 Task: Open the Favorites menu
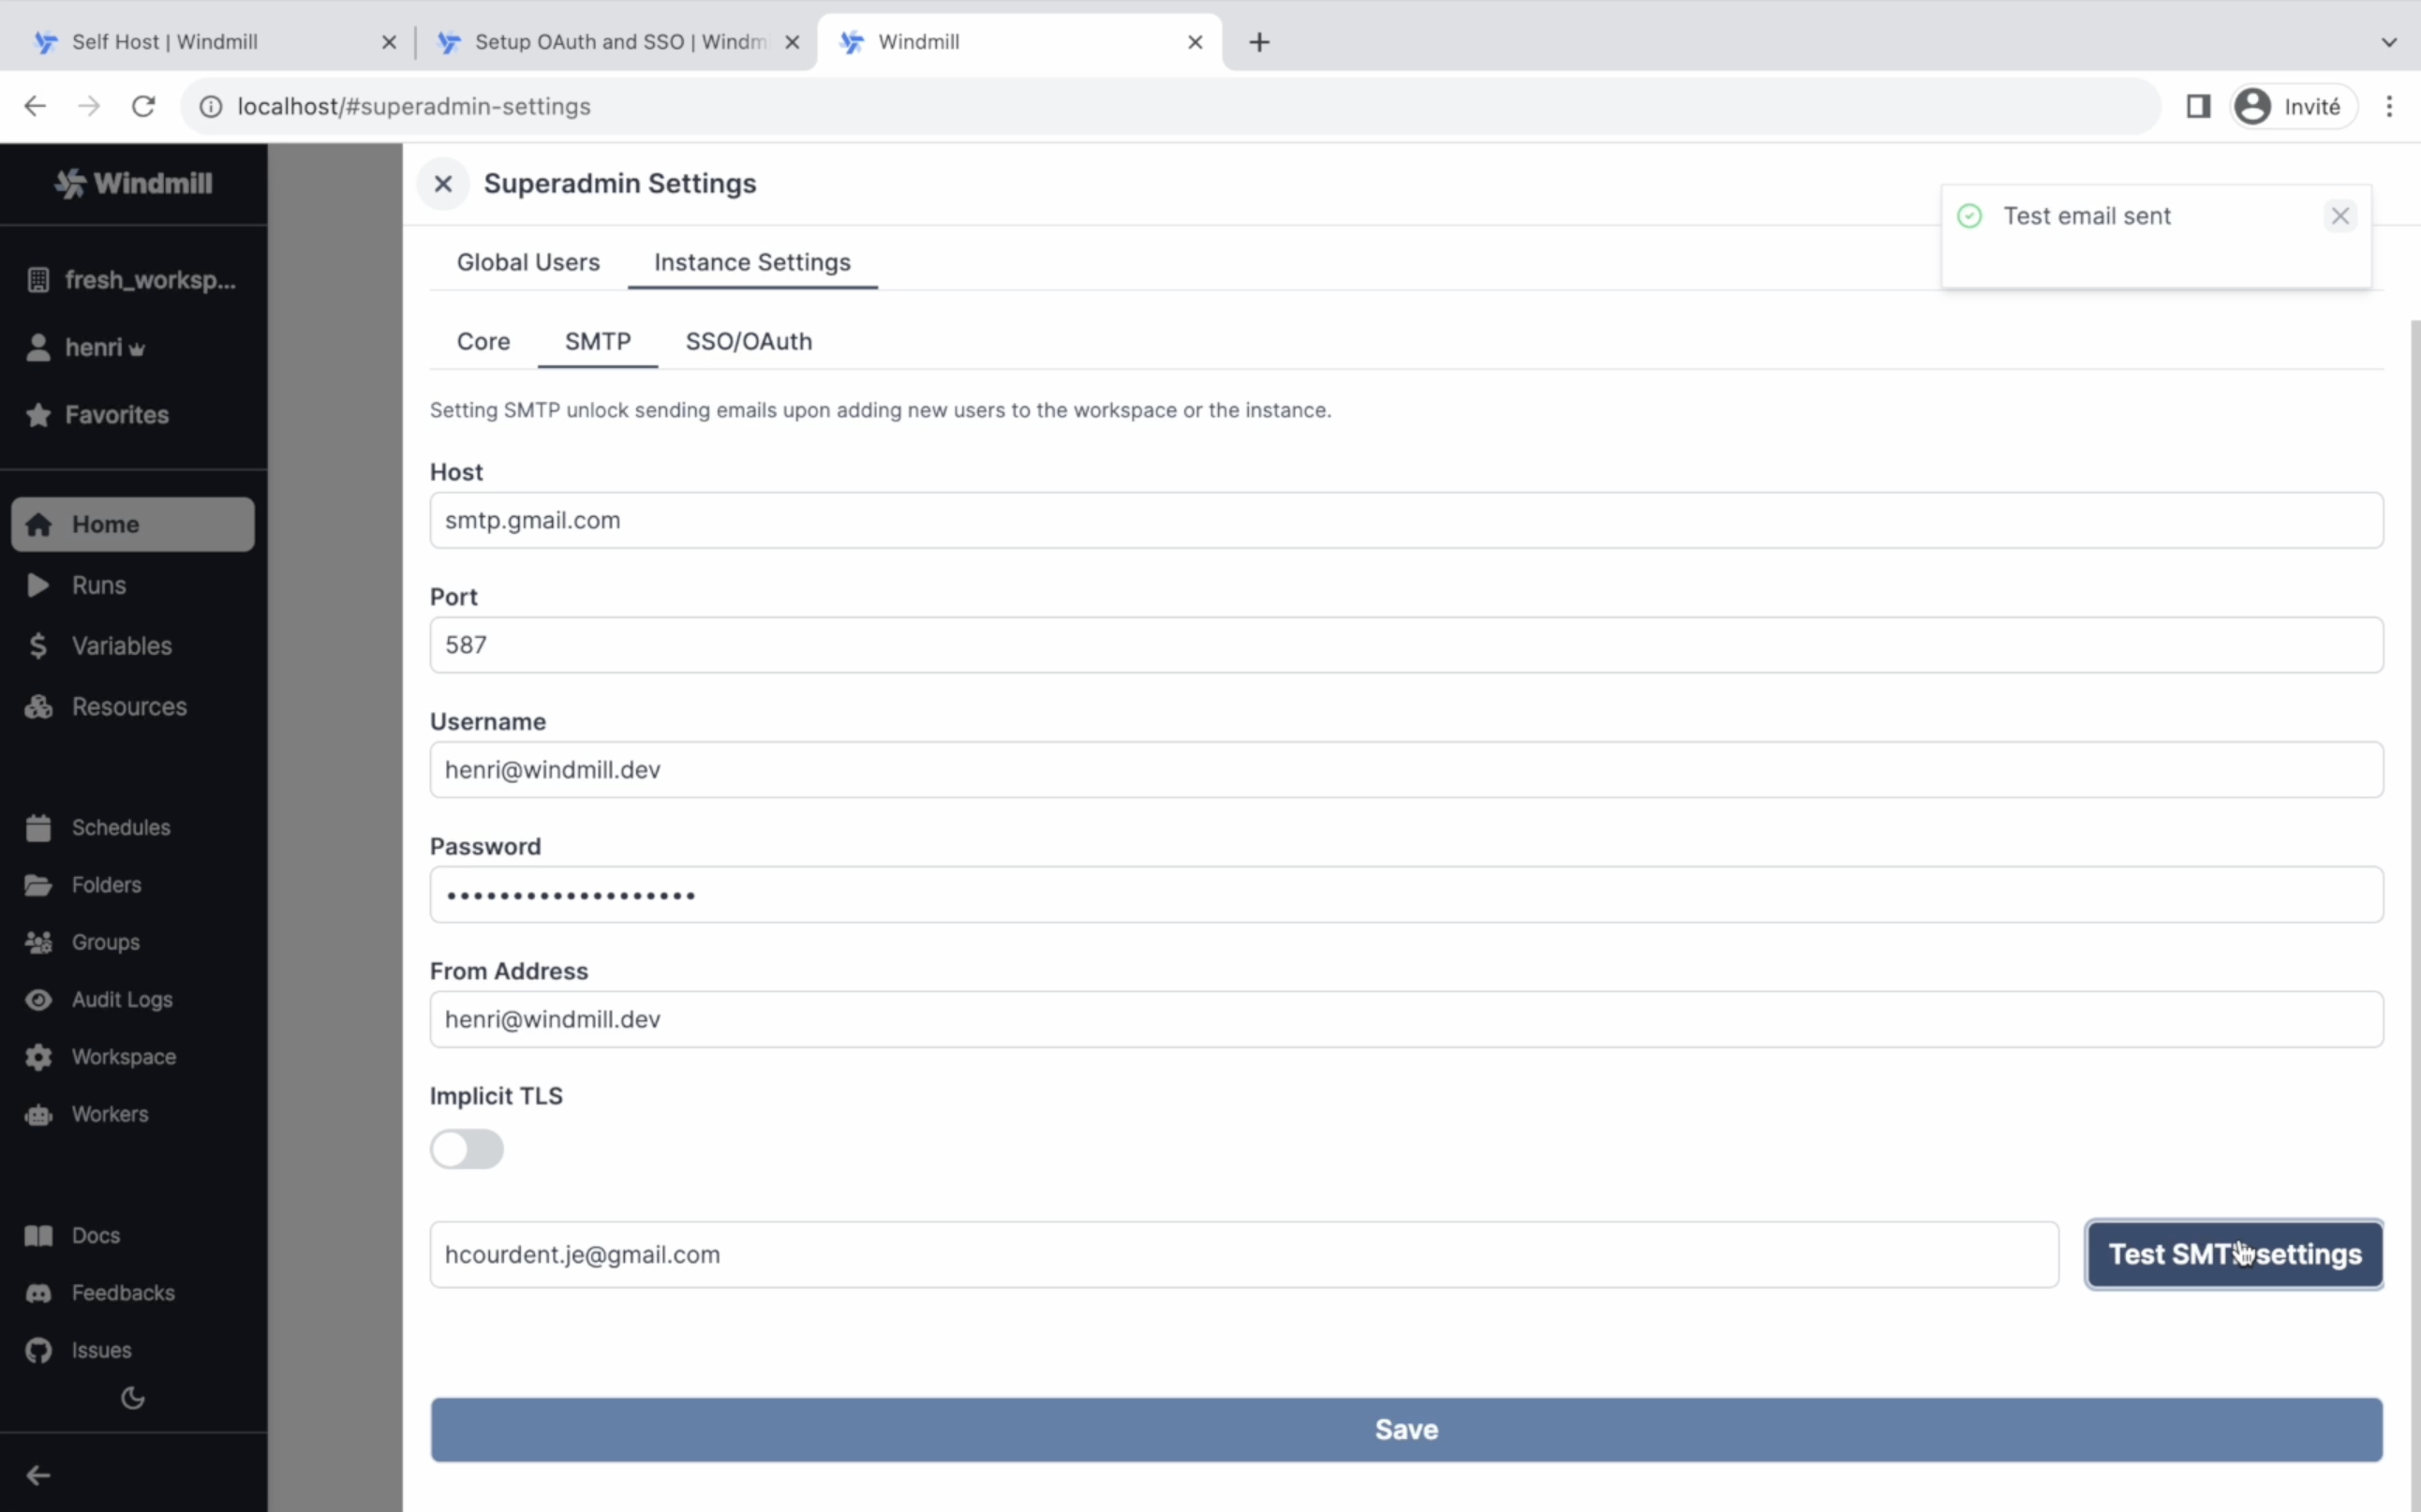[x=97, y=414]
